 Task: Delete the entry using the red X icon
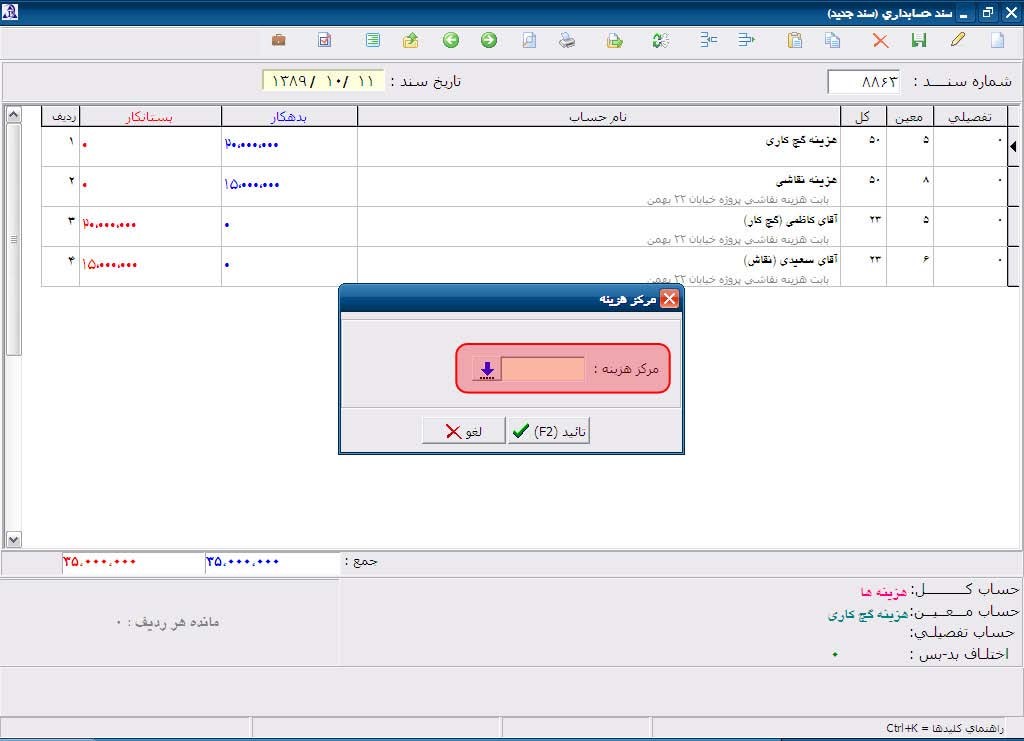(x=880, y=40)
